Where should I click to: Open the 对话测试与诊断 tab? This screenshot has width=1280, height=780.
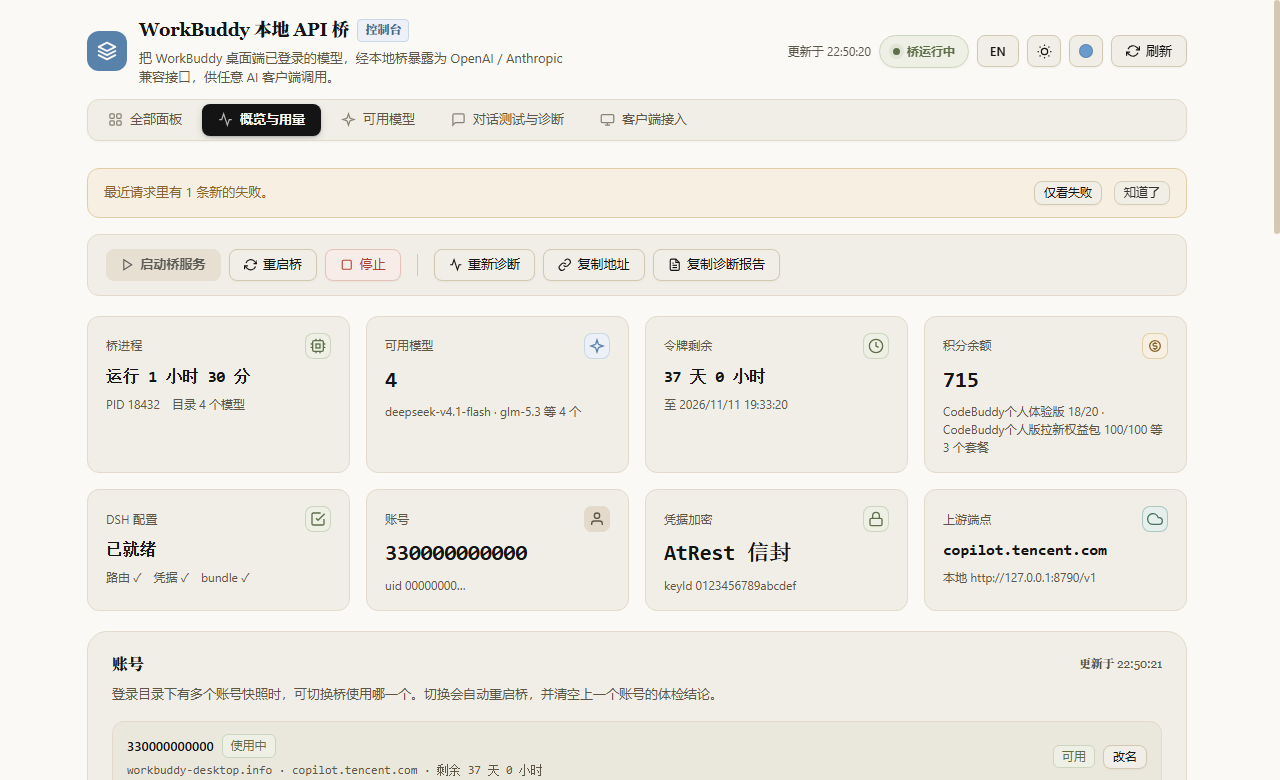pos(508,120)
